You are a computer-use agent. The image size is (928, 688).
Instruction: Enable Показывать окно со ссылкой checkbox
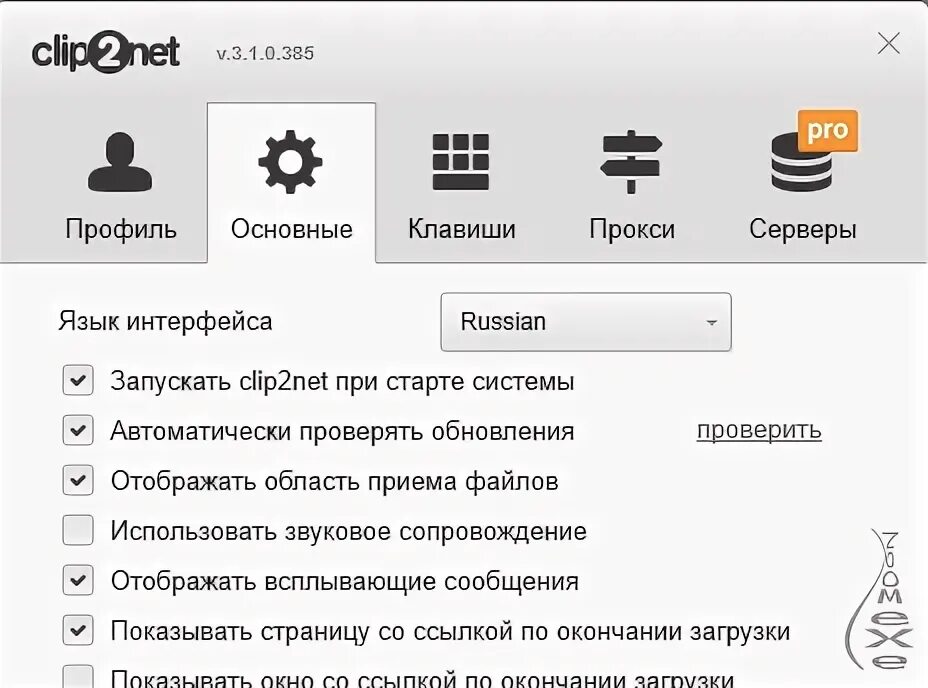pos(78,677)
